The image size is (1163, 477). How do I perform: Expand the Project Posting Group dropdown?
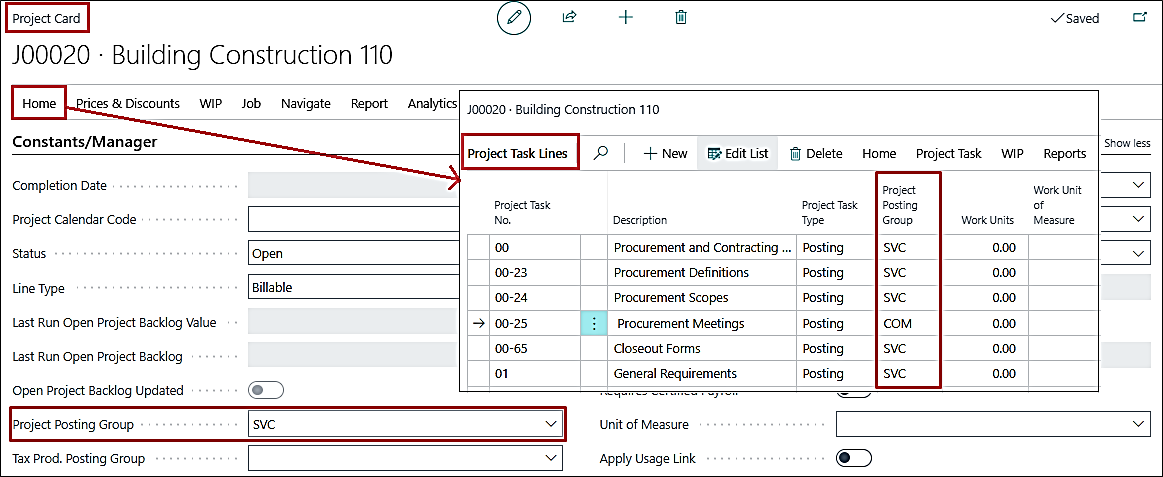click(x=550, y=424)
